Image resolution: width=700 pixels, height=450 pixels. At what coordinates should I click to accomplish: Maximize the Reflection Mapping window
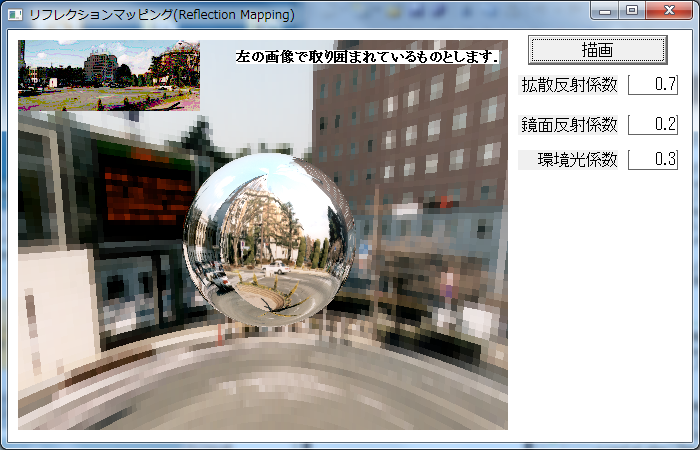pos(632,11)
